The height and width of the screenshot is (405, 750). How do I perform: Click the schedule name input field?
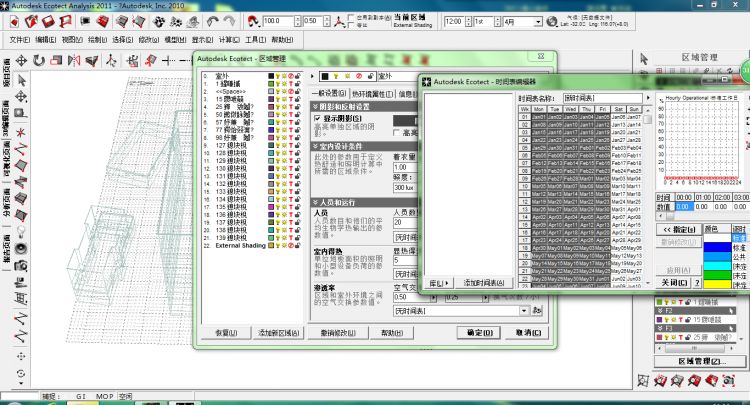tap(602, 98)
